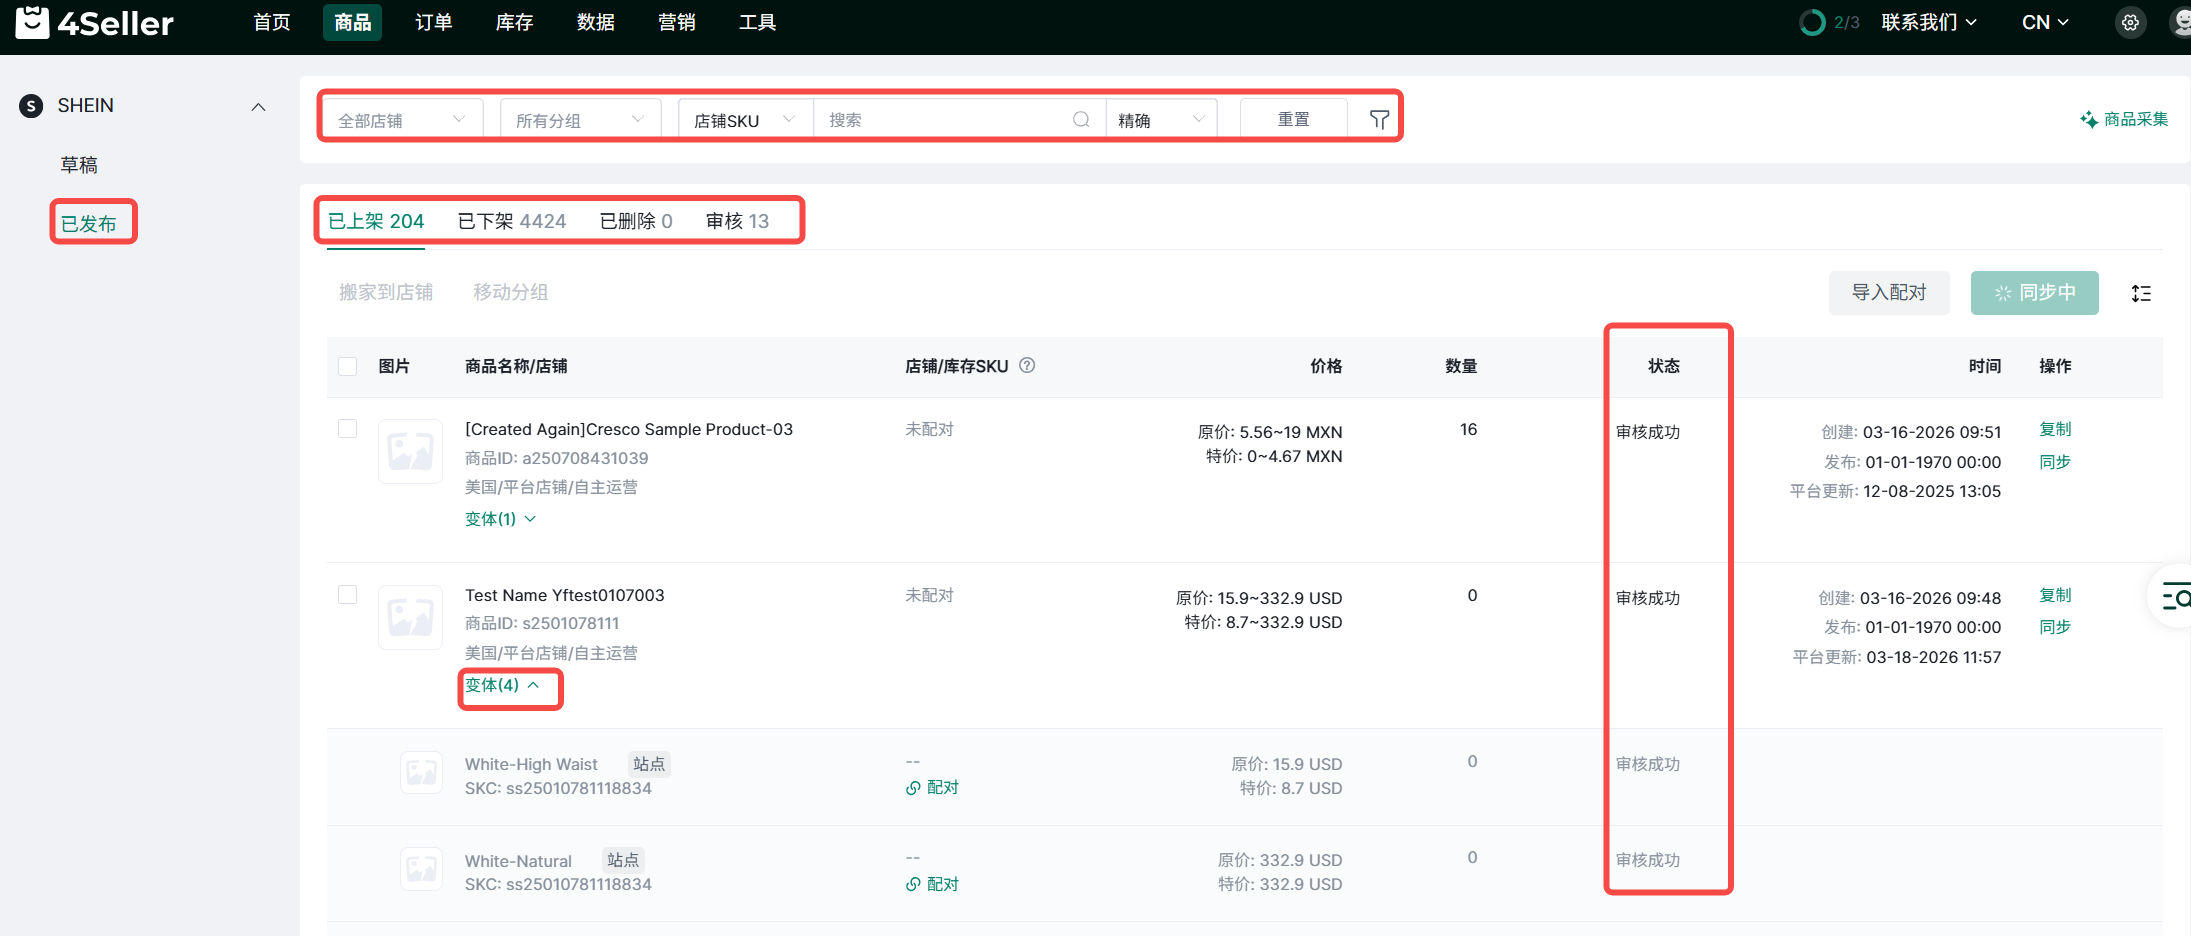This screenshot has width=2191, height=936.
Task: Click the 重置 reset button
Action: point(1293,120)
